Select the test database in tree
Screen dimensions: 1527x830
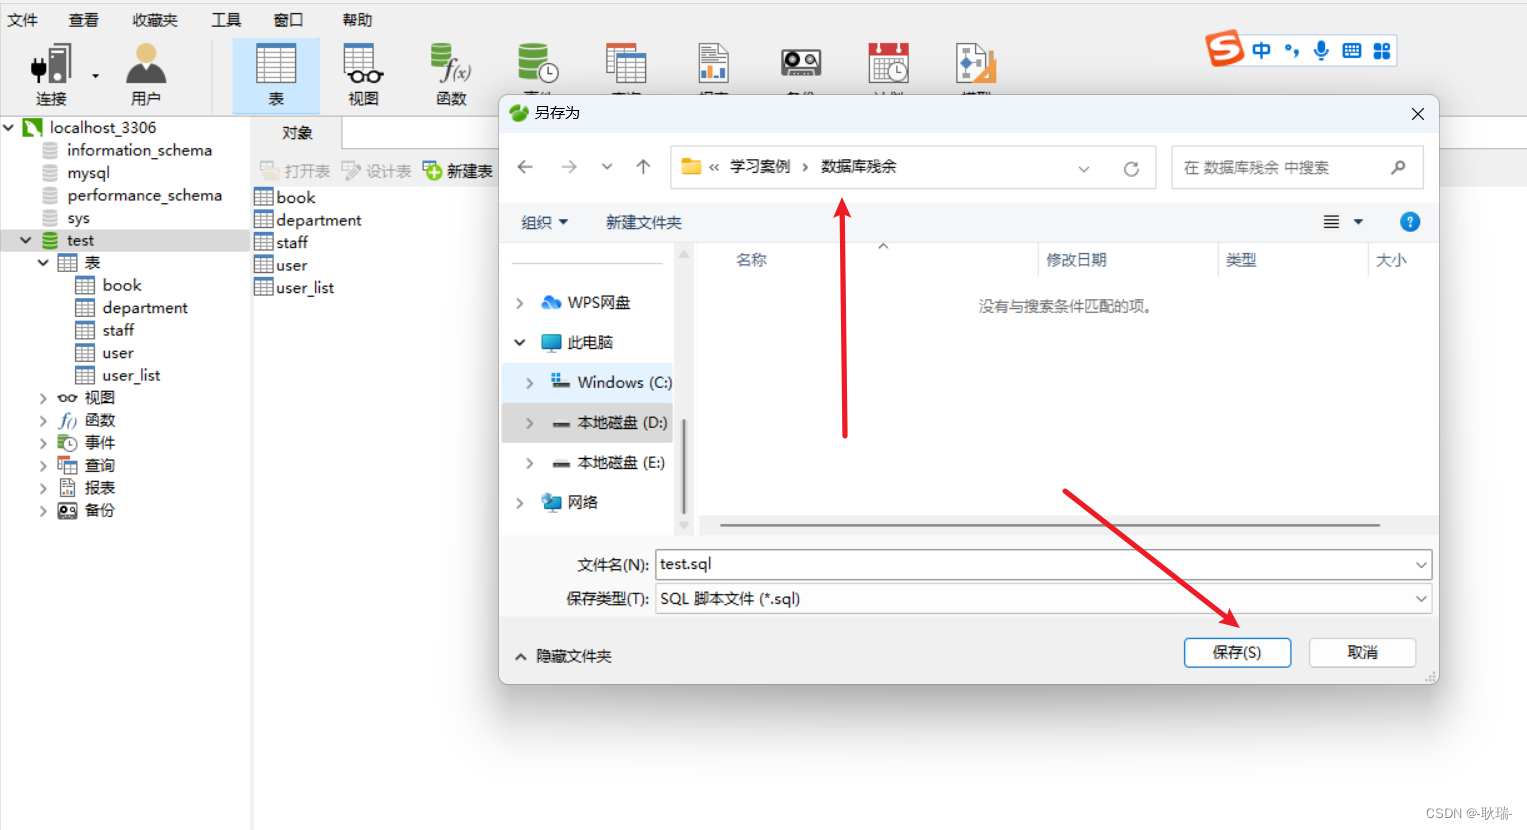click(80, 240)
